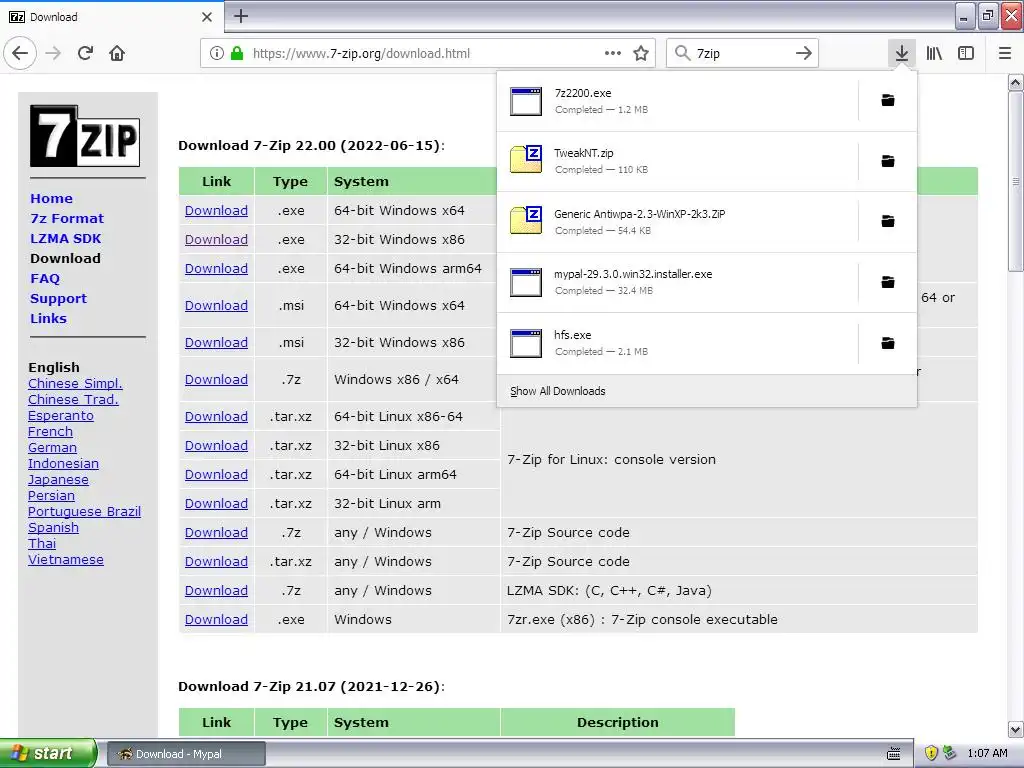Bookmark this page with the star
The height and width of the screenshot is (768, 1024).
click(641, 53)
